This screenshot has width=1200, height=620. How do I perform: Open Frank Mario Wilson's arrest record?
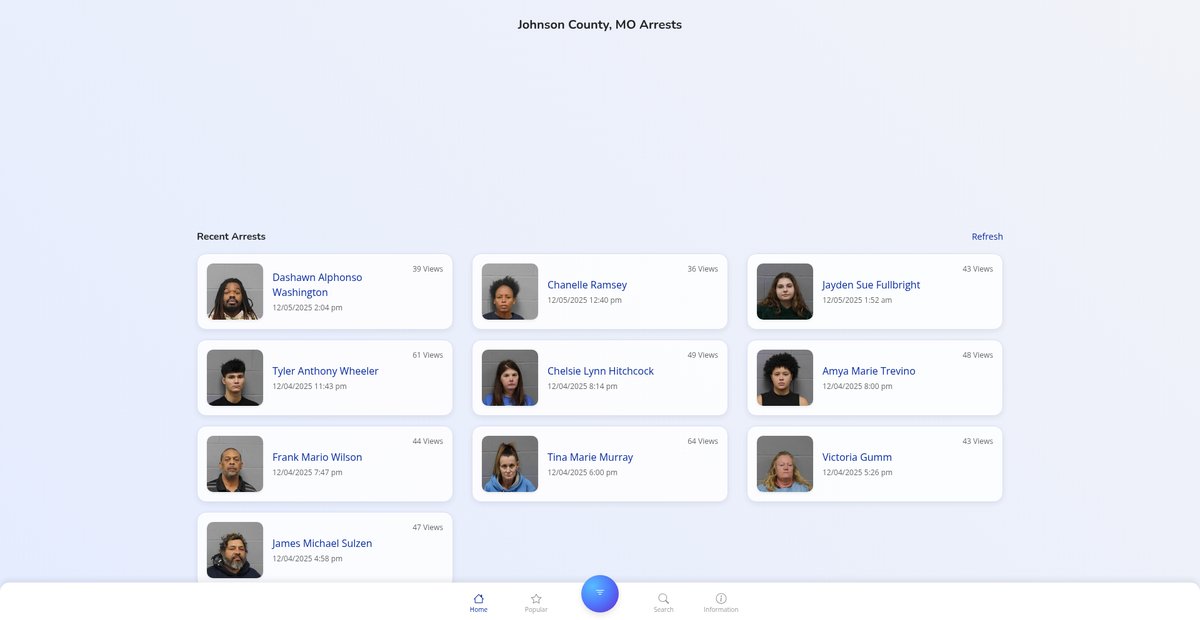pyautogui.click(x=325, y=464)
